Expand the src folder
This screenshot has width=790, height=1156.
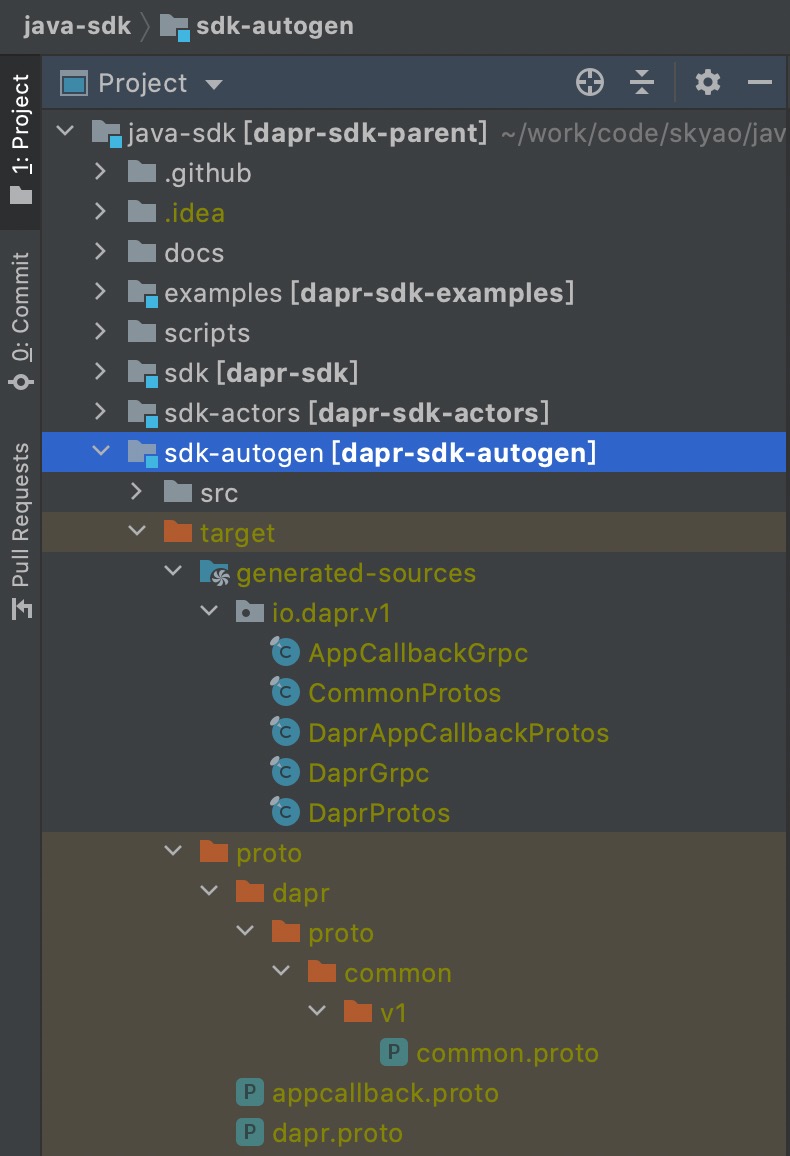pos(136,491)
